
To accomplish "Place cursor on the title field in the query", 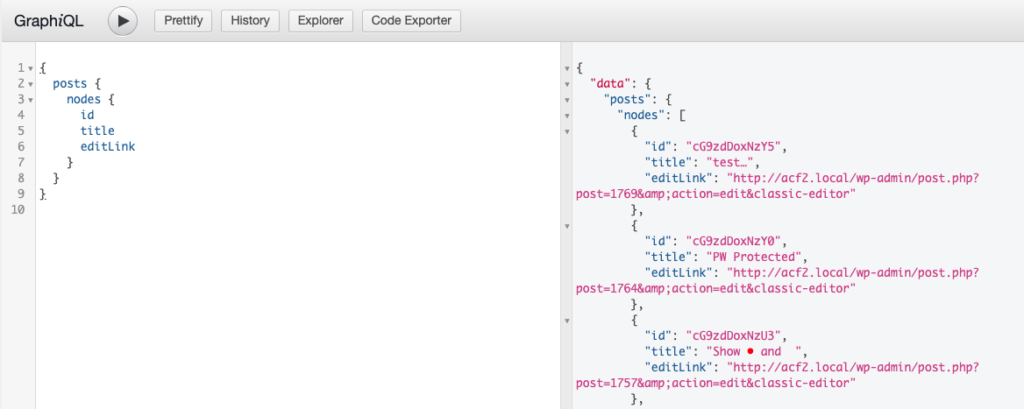I will pos(97,131).
